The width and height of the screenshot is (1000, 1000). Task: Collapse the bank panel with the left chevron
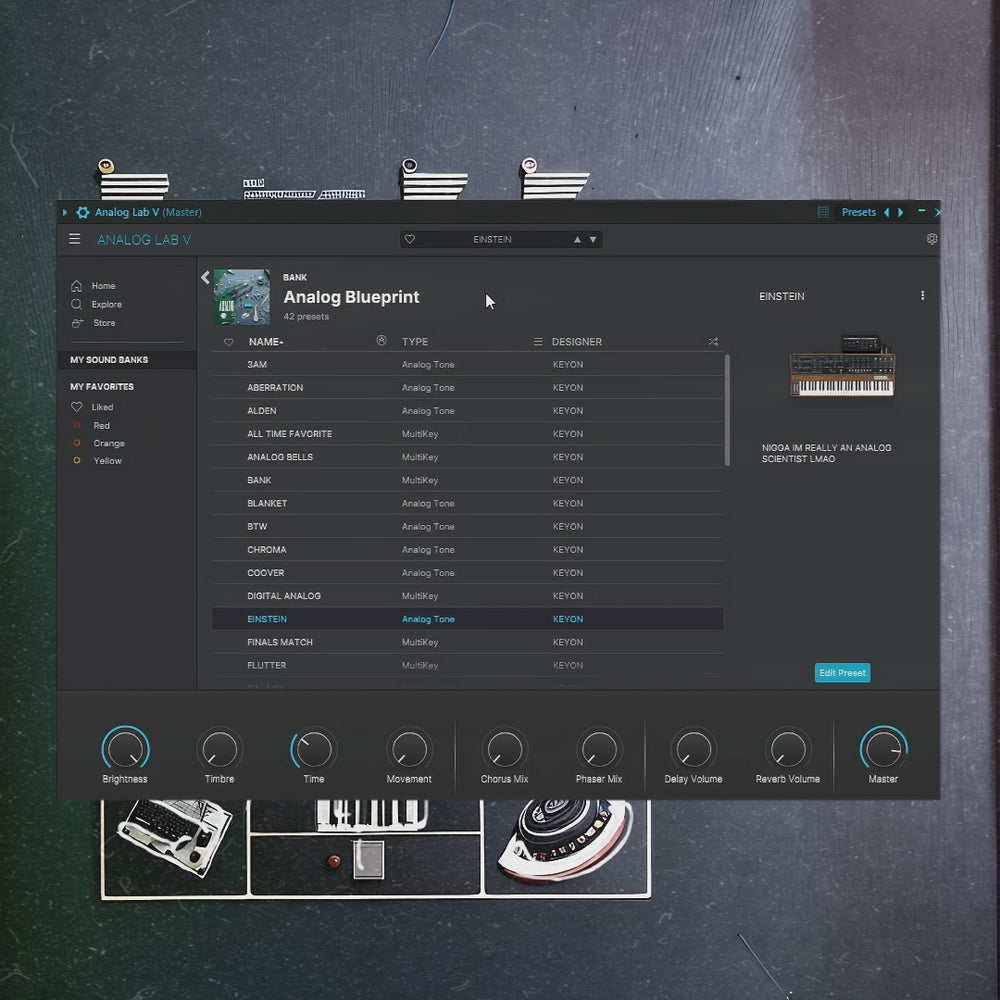click(205, 277)
